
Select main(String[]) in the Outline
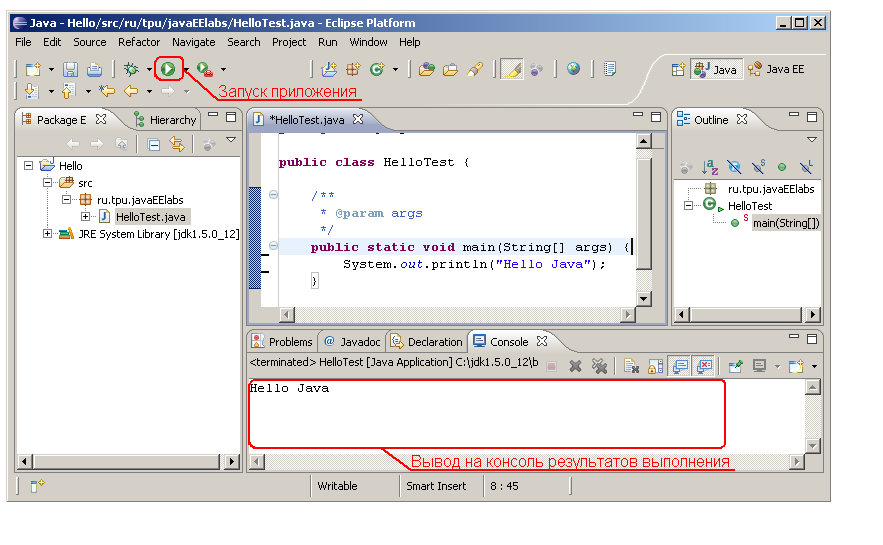(x=786, y=223)
